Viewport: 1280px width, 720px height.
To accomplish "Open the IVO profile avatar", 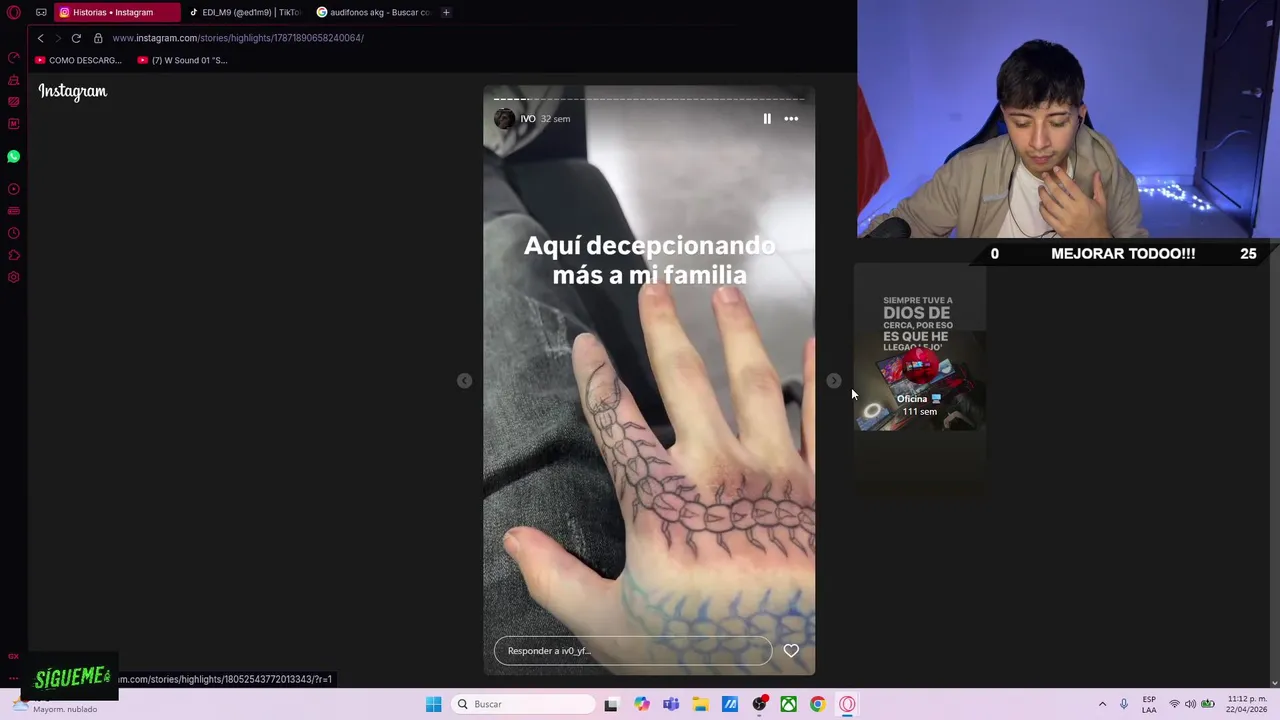I will 505,119.
